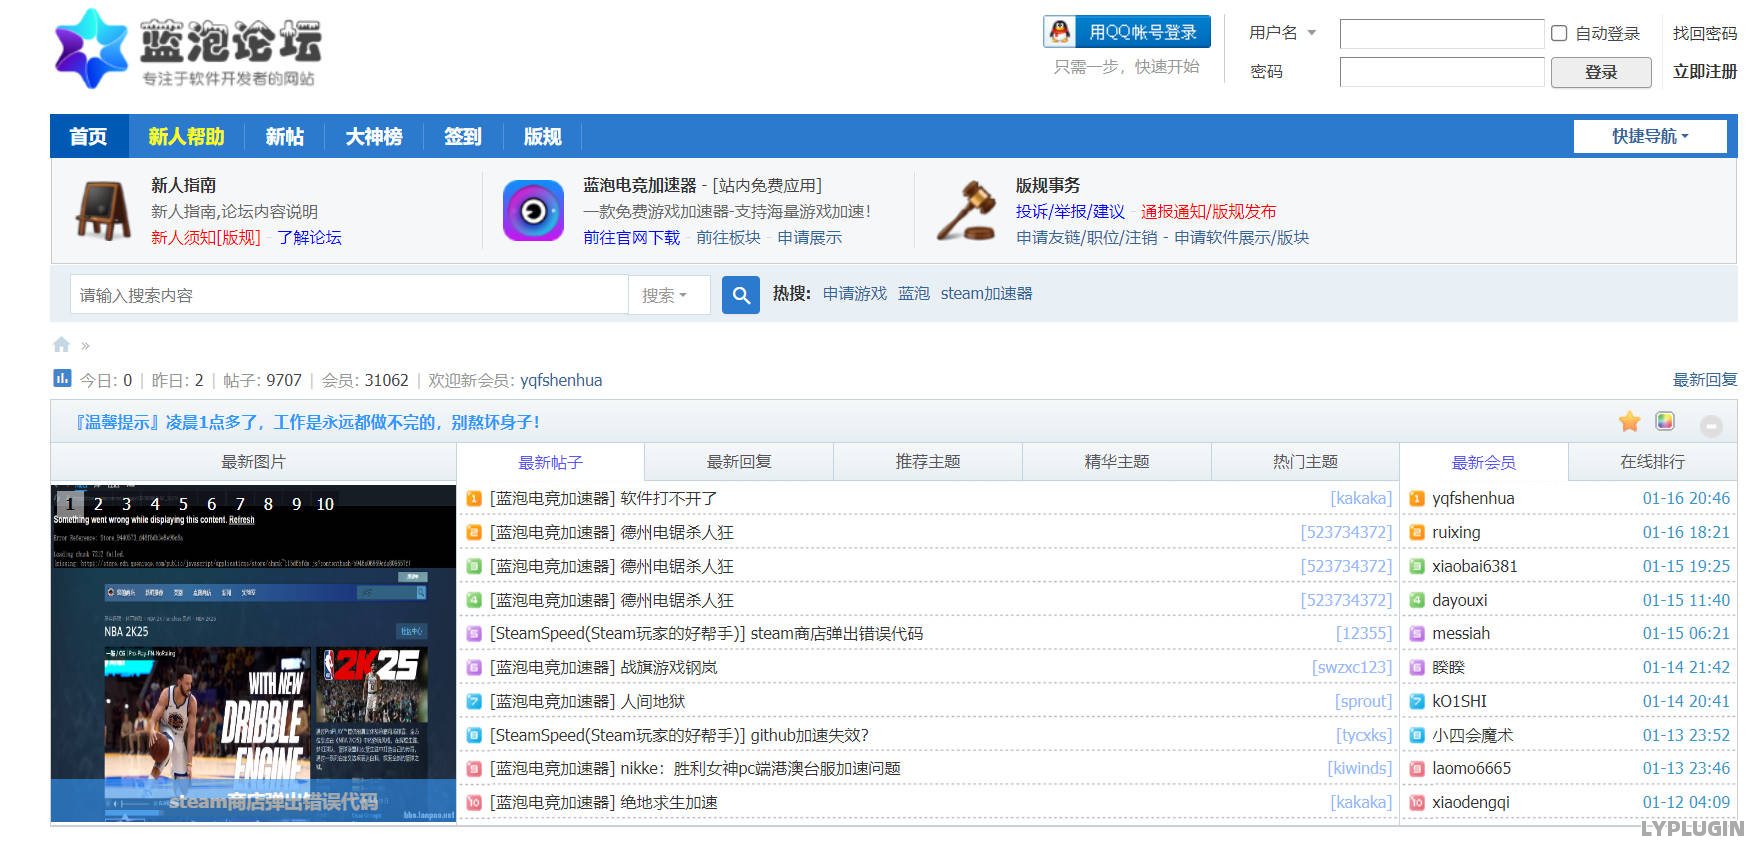Viewport: 1749px width, 841px height.
Task: Select the 最新会员 tab
Action: pos(1484,462)
